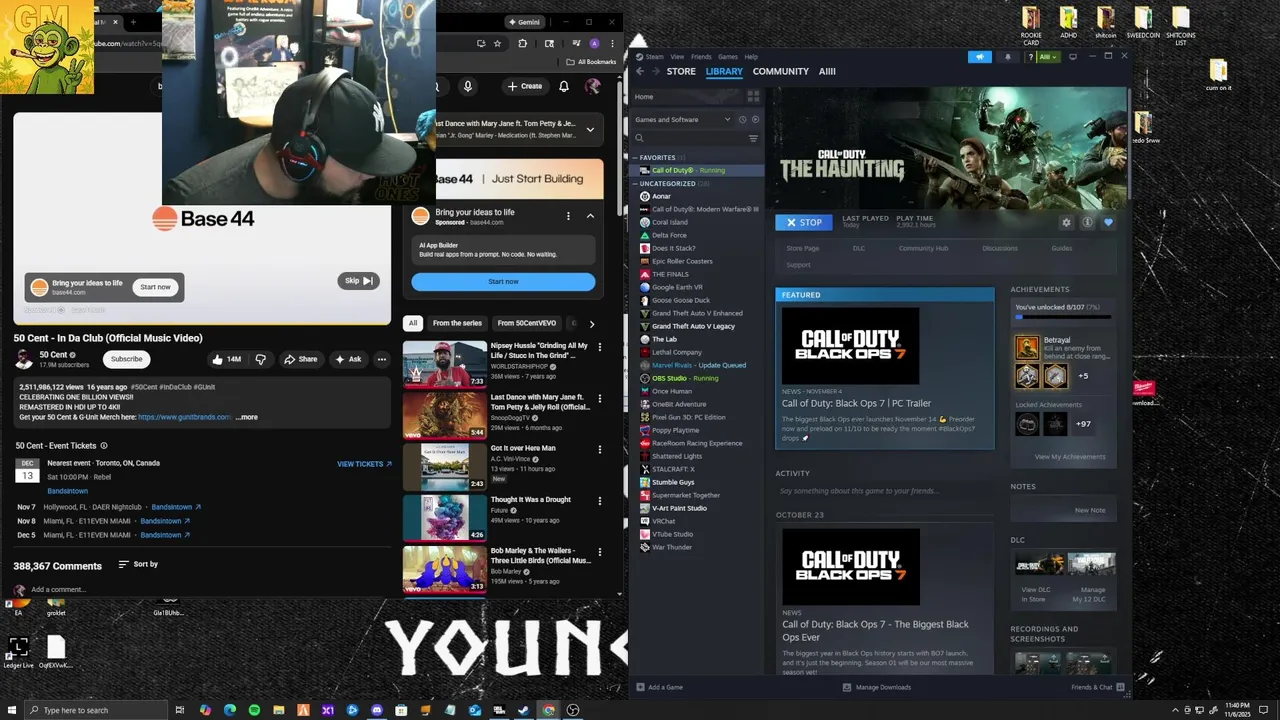Open more actions menu under the video
The image size is (1280, 720).
pos(381,359)
